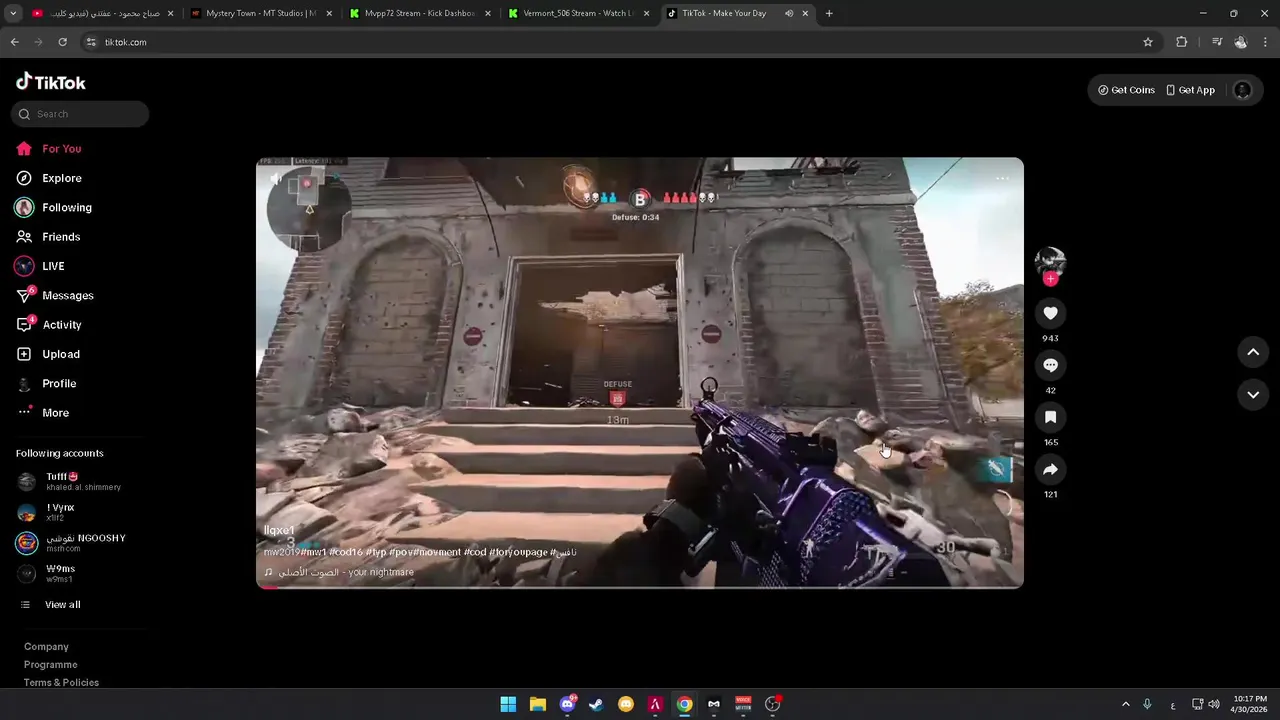Screen dimensions: 1280x720
Task: Open the tab search dropdown arrow
Action: (12, 14)
